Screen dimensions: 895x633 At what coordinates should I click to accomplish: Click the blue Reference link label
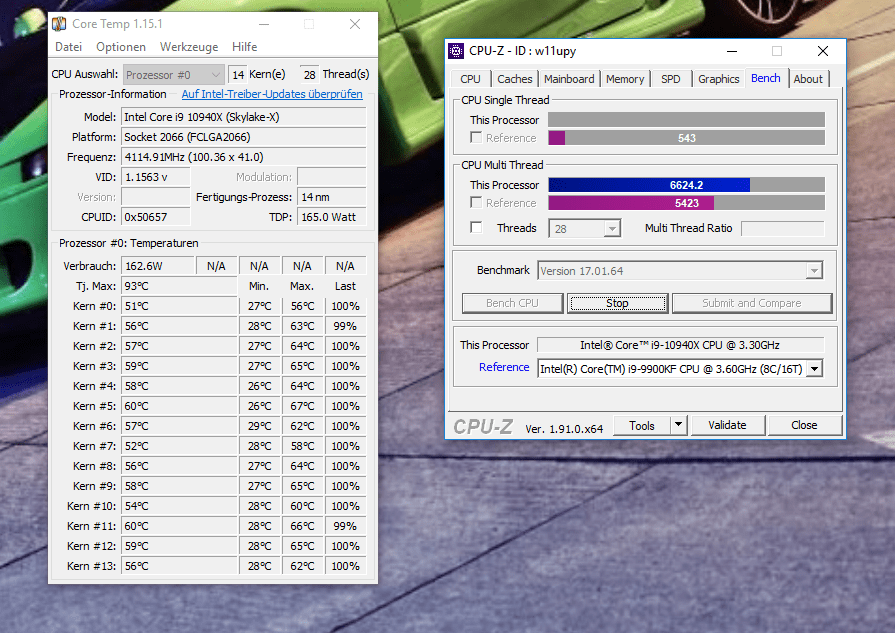pyautogui.click(x=504, y=367)
